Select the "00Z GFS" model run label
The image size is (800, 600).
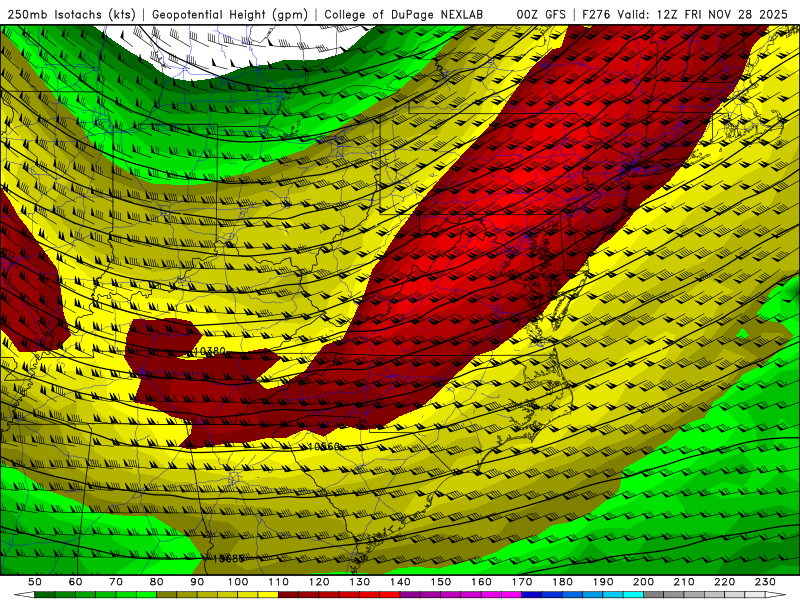point(543,15)
